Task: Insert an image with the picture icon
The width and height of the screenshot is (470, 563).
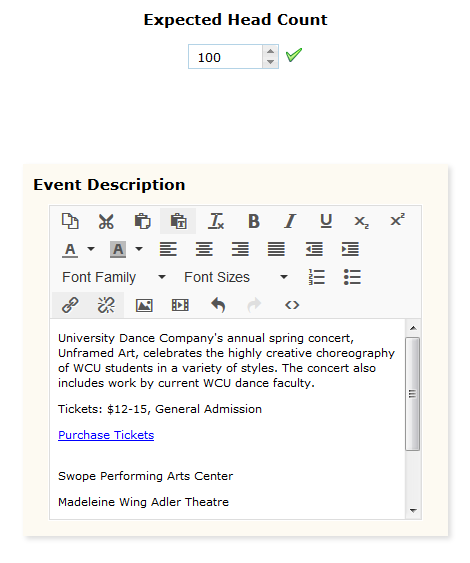Action: (144, 305)
